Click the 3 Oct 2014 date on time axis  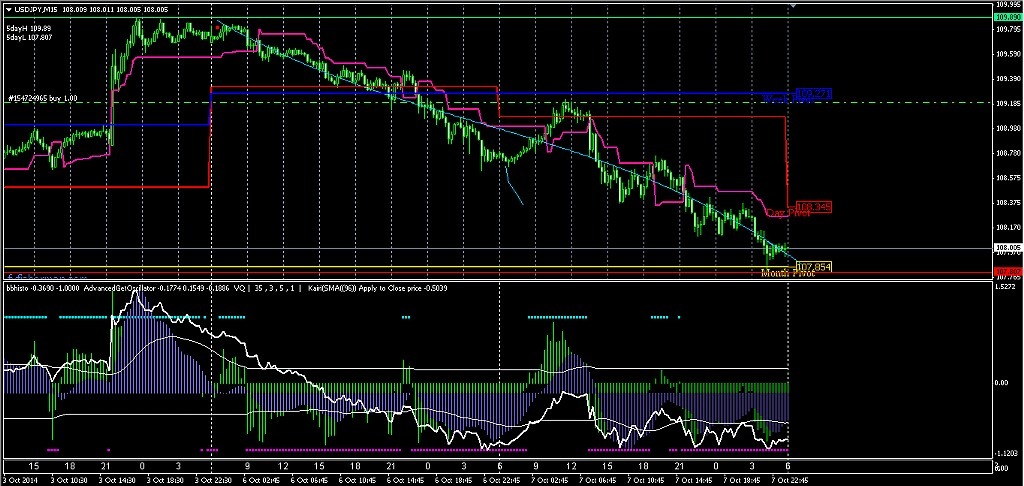22,479
